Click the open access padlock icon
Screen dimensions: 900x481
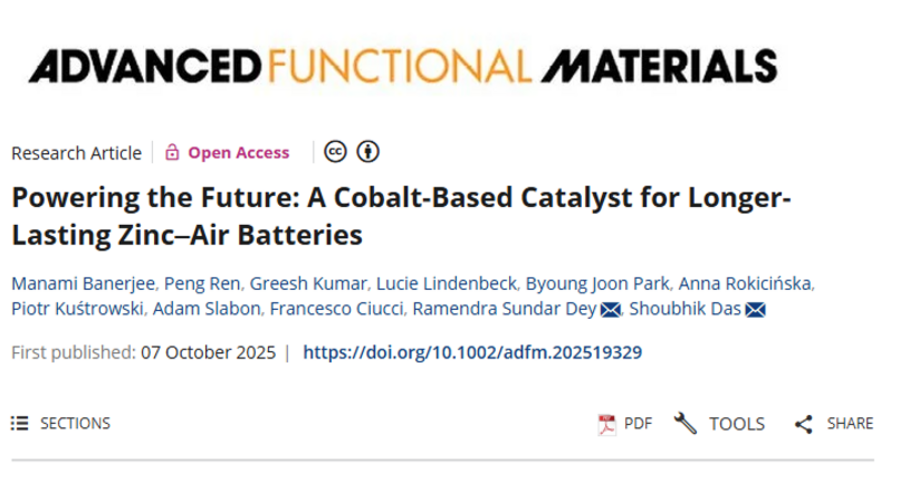172,153
